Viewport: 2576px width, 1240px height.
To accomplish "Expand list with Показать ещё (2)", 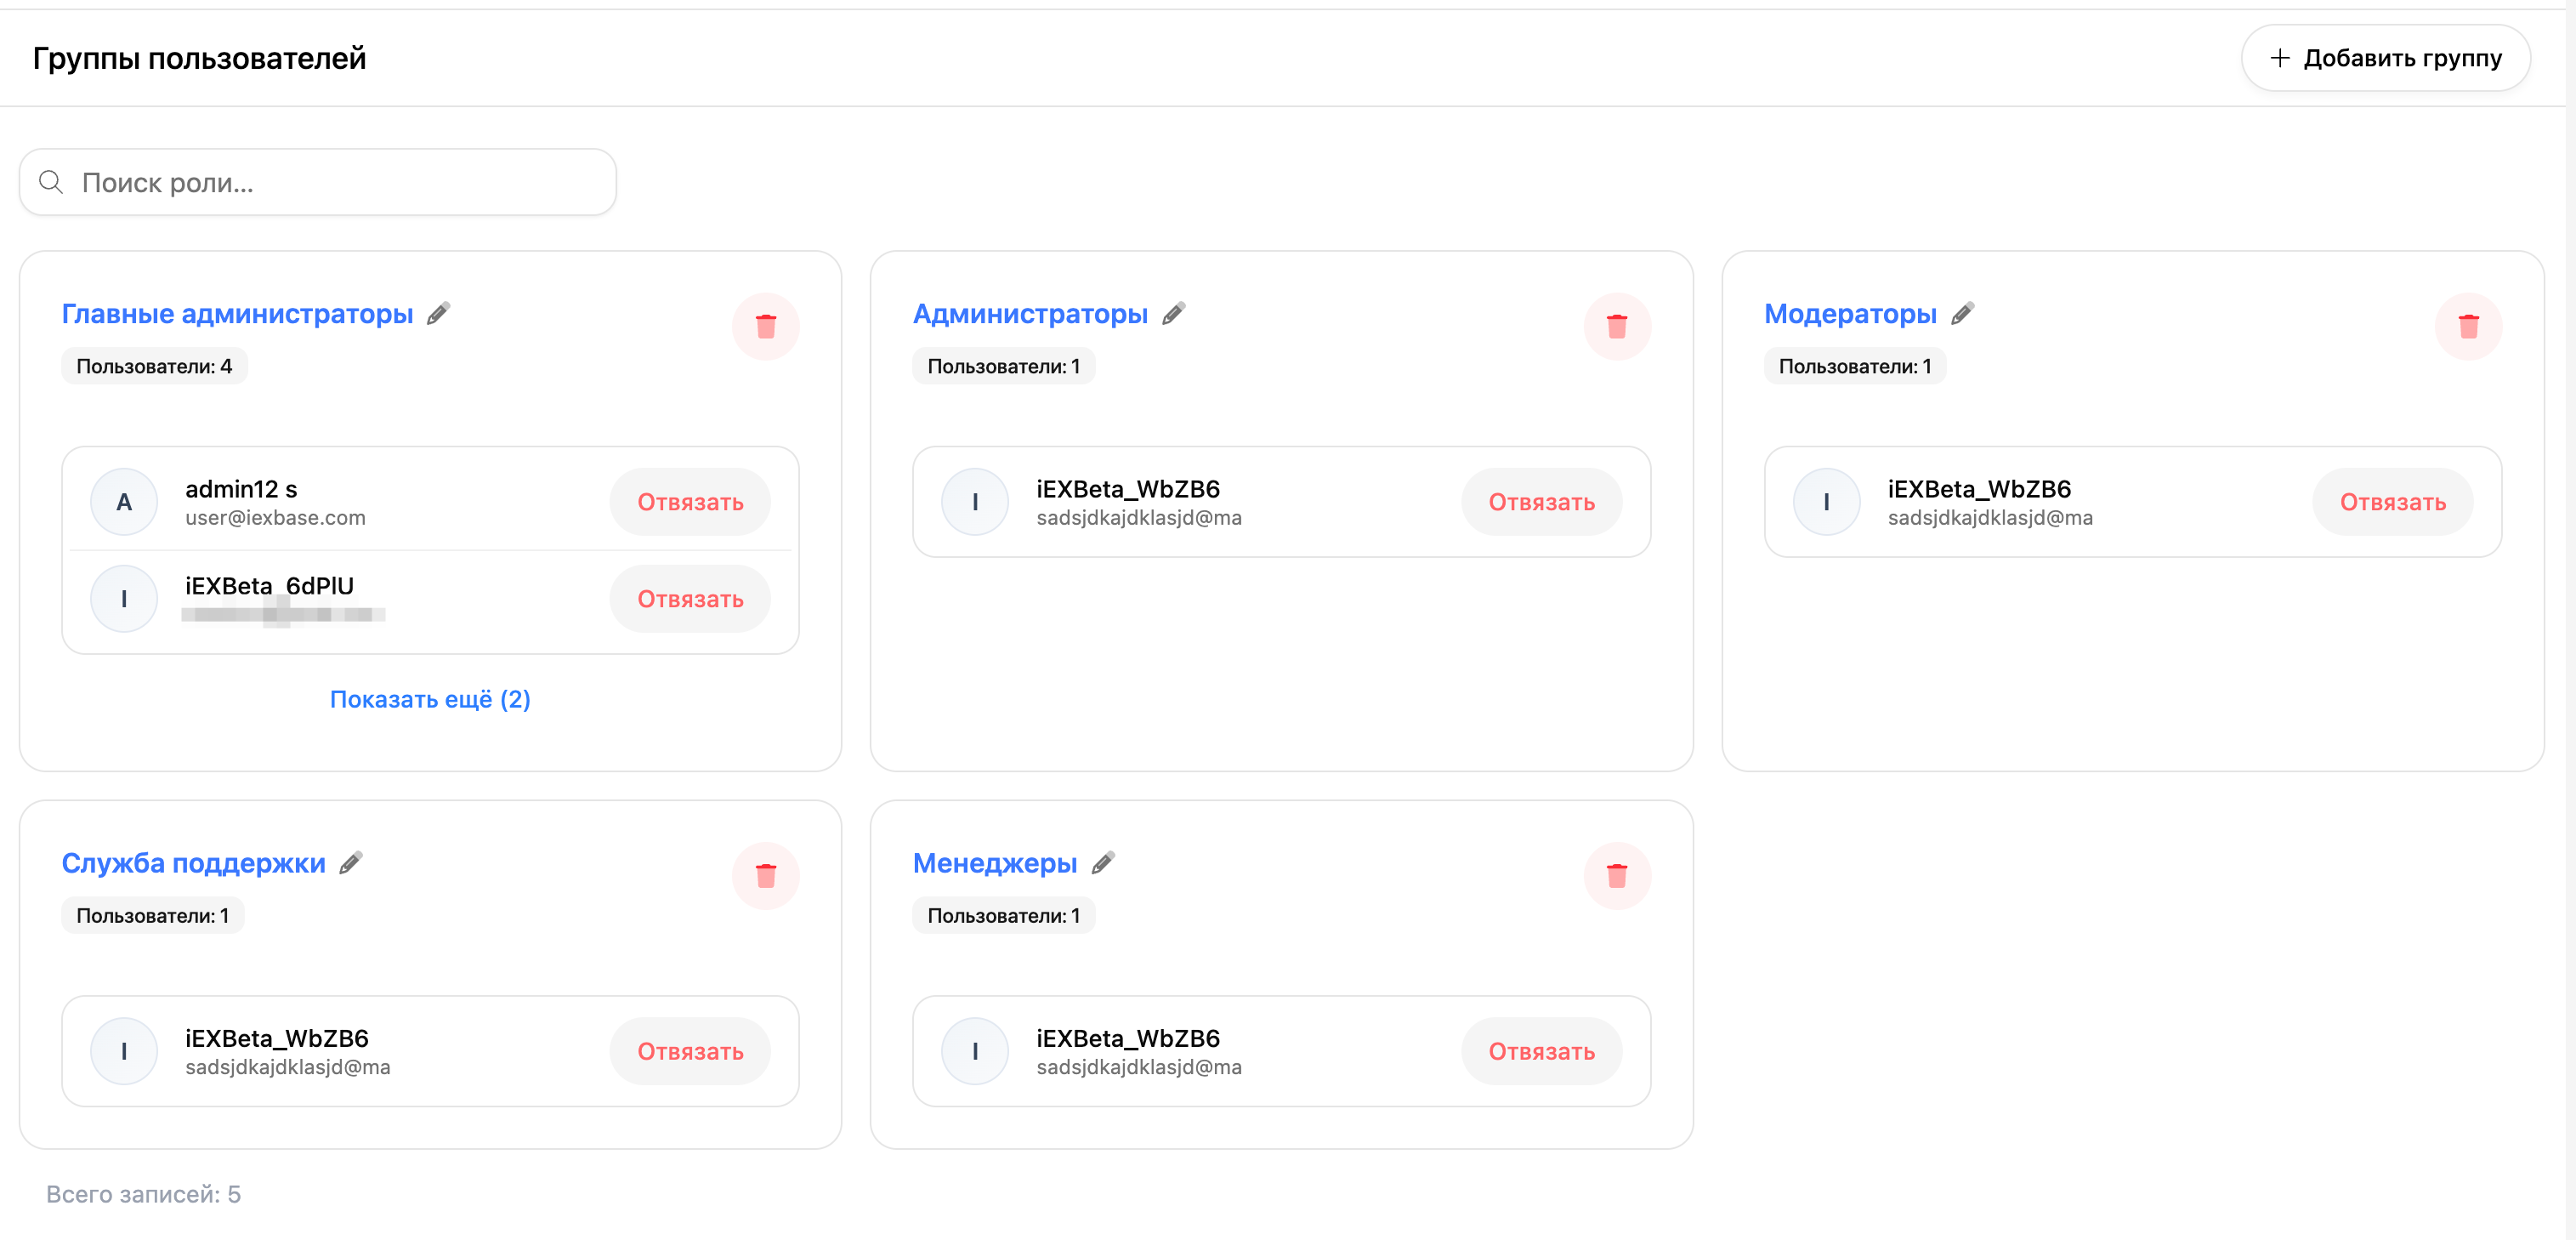I will [x=430, y=699].
